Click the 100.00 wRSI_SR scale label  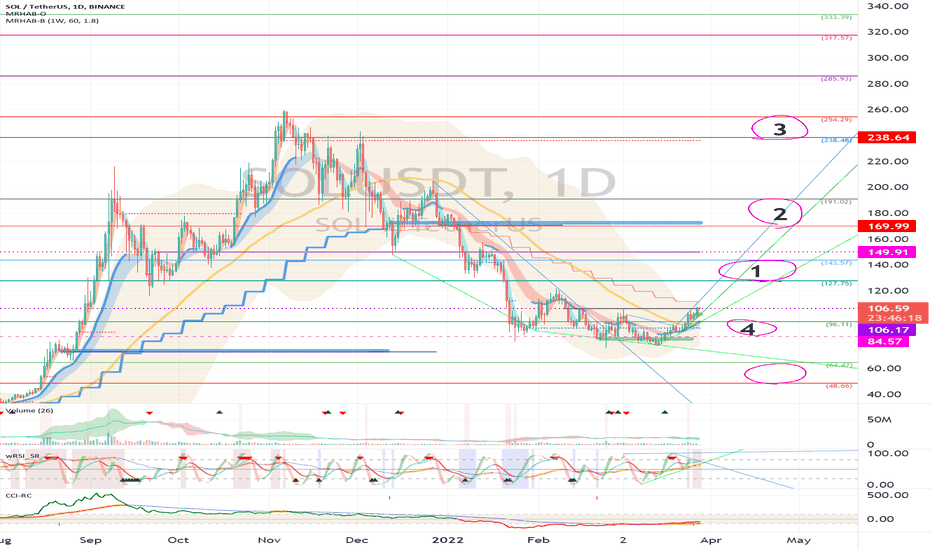pyautogui.click(x=887, y=453)
